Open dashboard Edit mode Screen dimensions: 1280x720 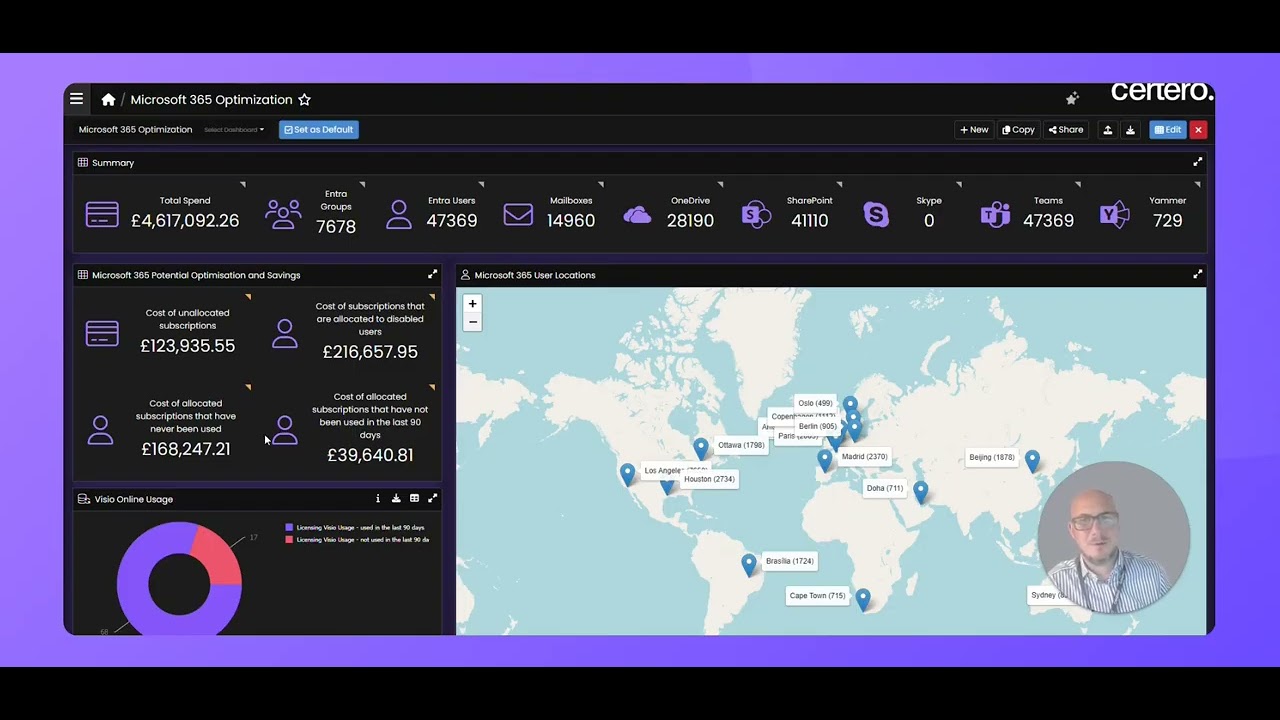click(1167, 130)
